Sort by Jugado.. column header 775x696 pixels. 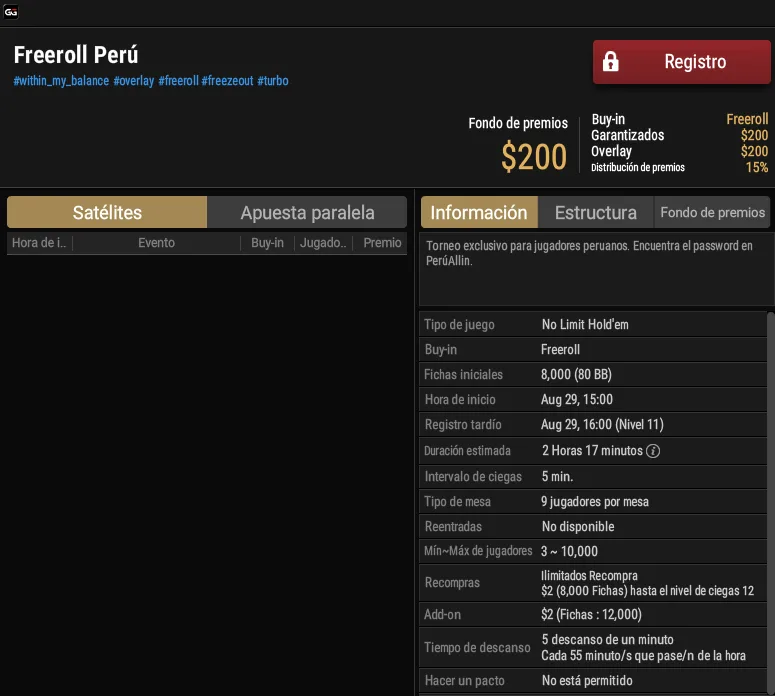pos(323,243)
